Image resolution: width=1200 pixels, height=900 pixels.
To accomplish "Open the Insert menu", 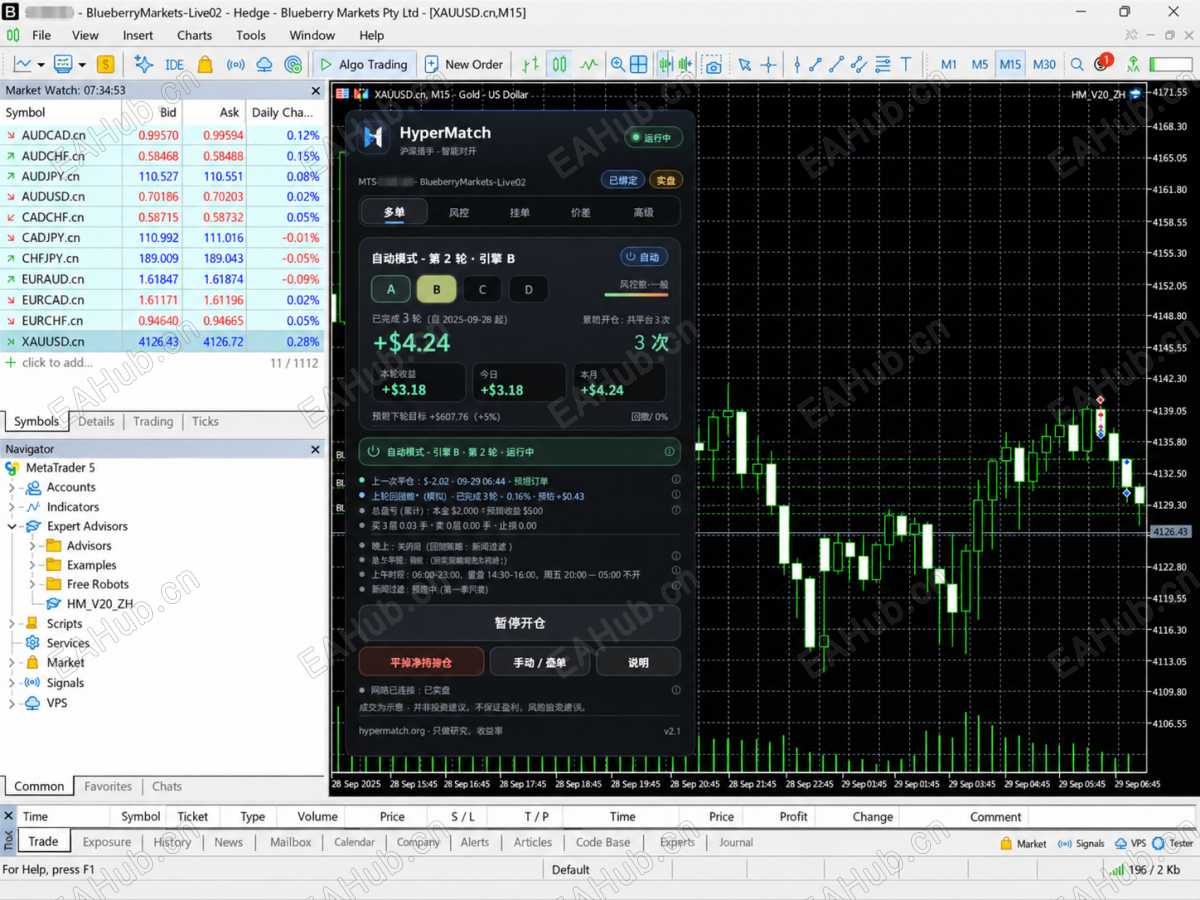I will (x=138, y=35).
